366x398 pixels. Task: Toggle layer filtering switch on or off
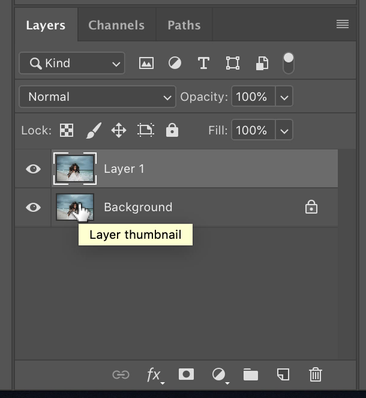289,63
